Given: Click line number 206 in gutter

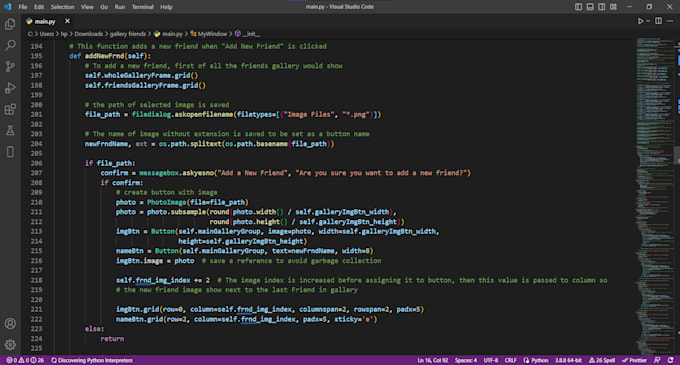Looking at the screenshot, I should point(36,163).
